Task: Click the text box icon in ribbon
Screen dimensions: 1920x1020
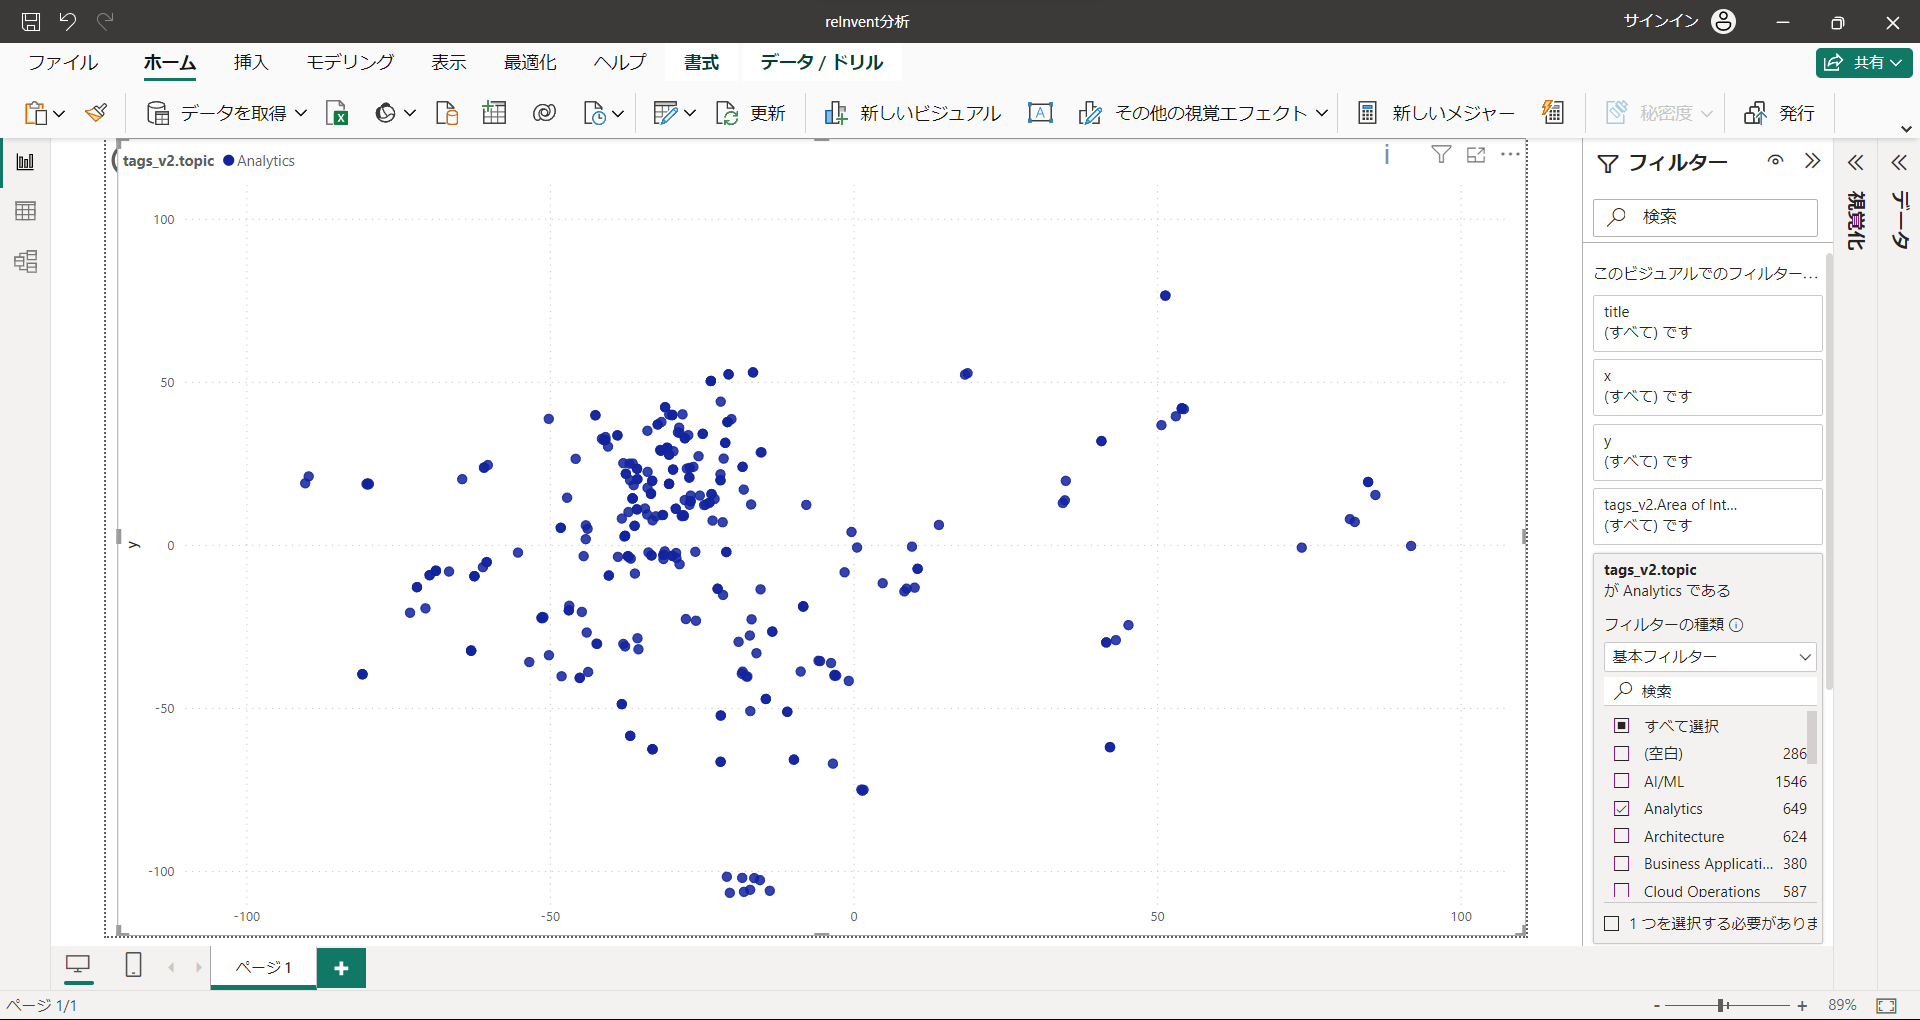Action: (x=1040, y=113)
